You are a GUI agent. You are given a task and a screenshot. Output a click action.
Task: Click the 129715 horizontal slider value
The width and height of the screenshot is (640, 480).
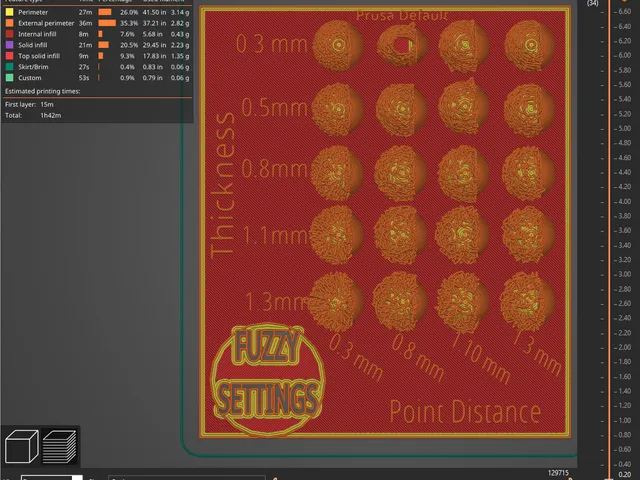[558, 473]
